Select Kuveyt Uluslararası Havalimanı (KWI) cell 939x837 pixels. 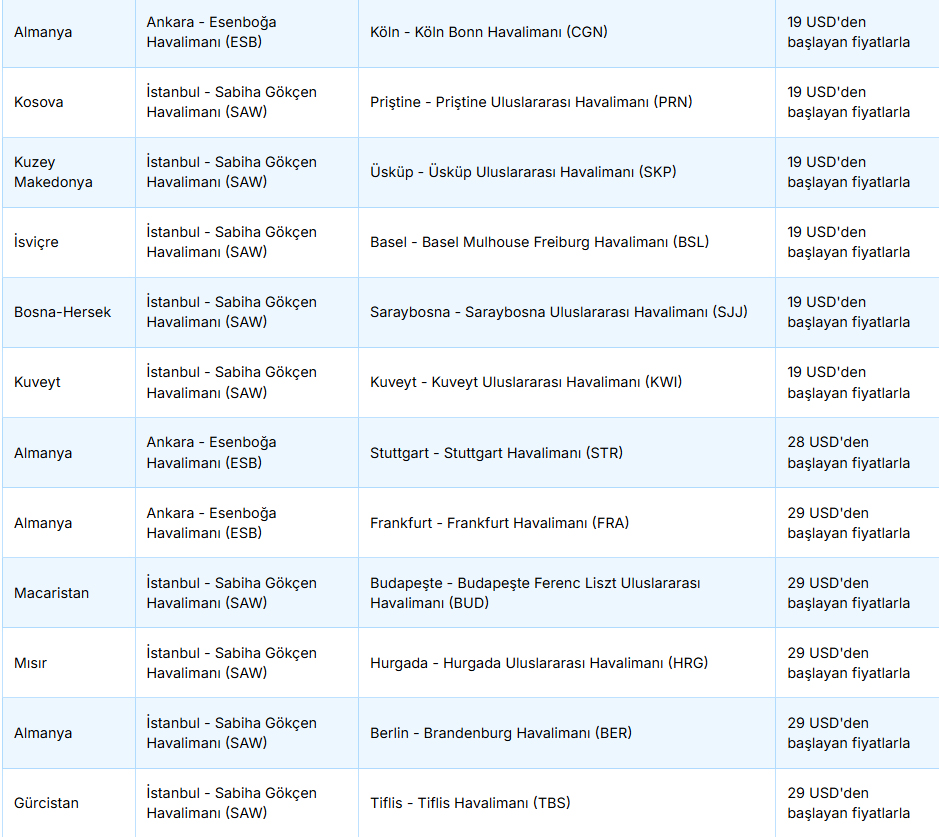[525, 382]
